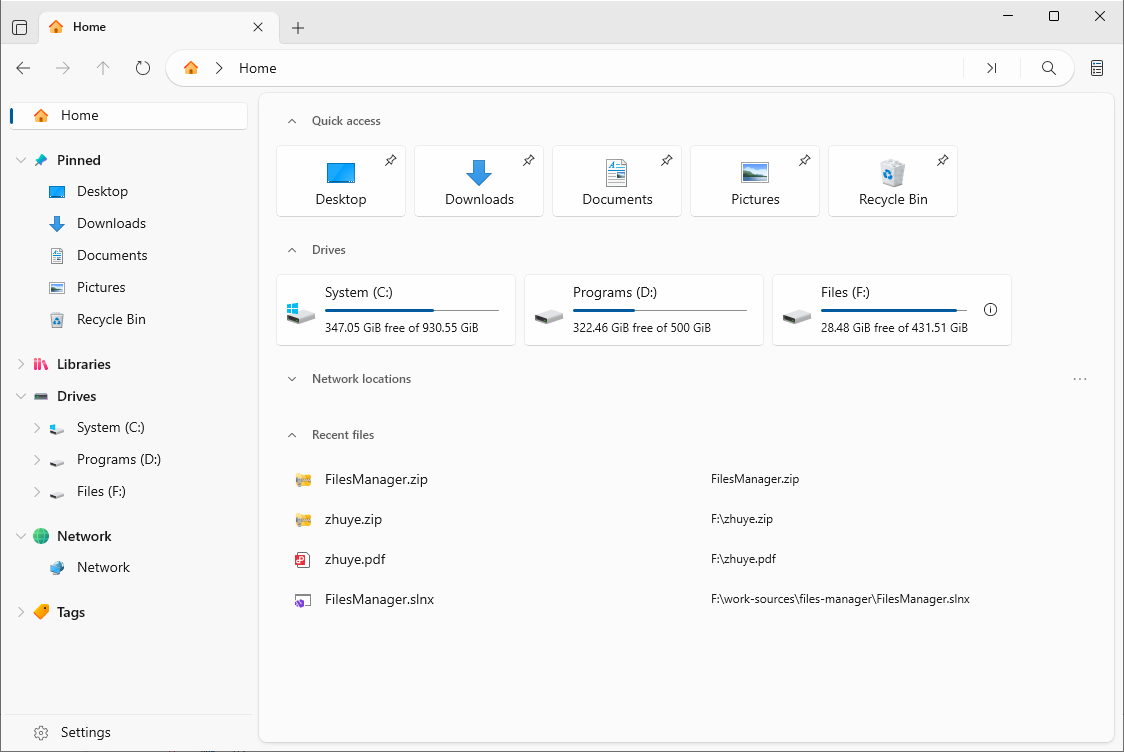The height and width of the screenshot is (752, 1124).
Task: Expand Files (F:) in sidebar tree
Action: pos(37,492)
